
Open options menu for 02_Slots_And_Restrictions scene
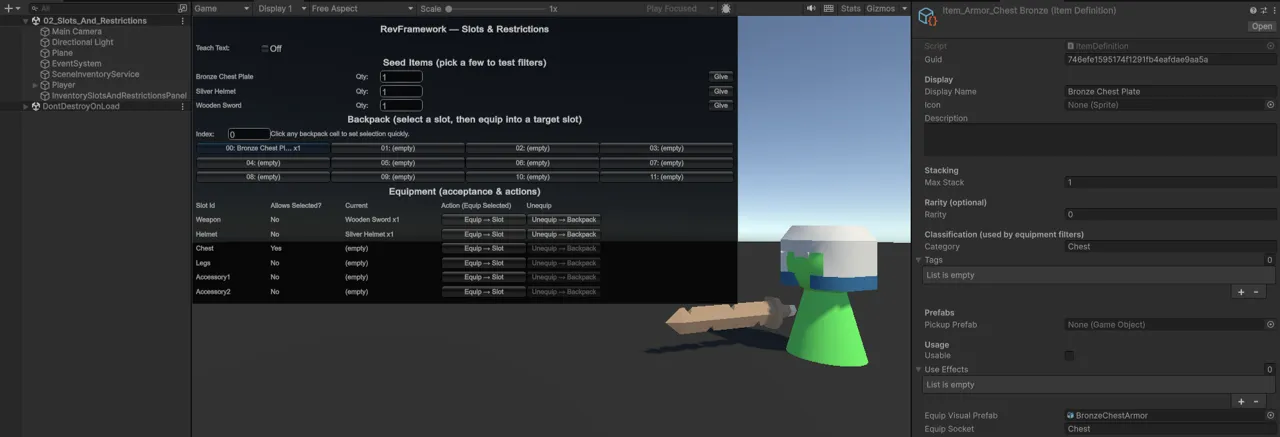coord(181,20)
